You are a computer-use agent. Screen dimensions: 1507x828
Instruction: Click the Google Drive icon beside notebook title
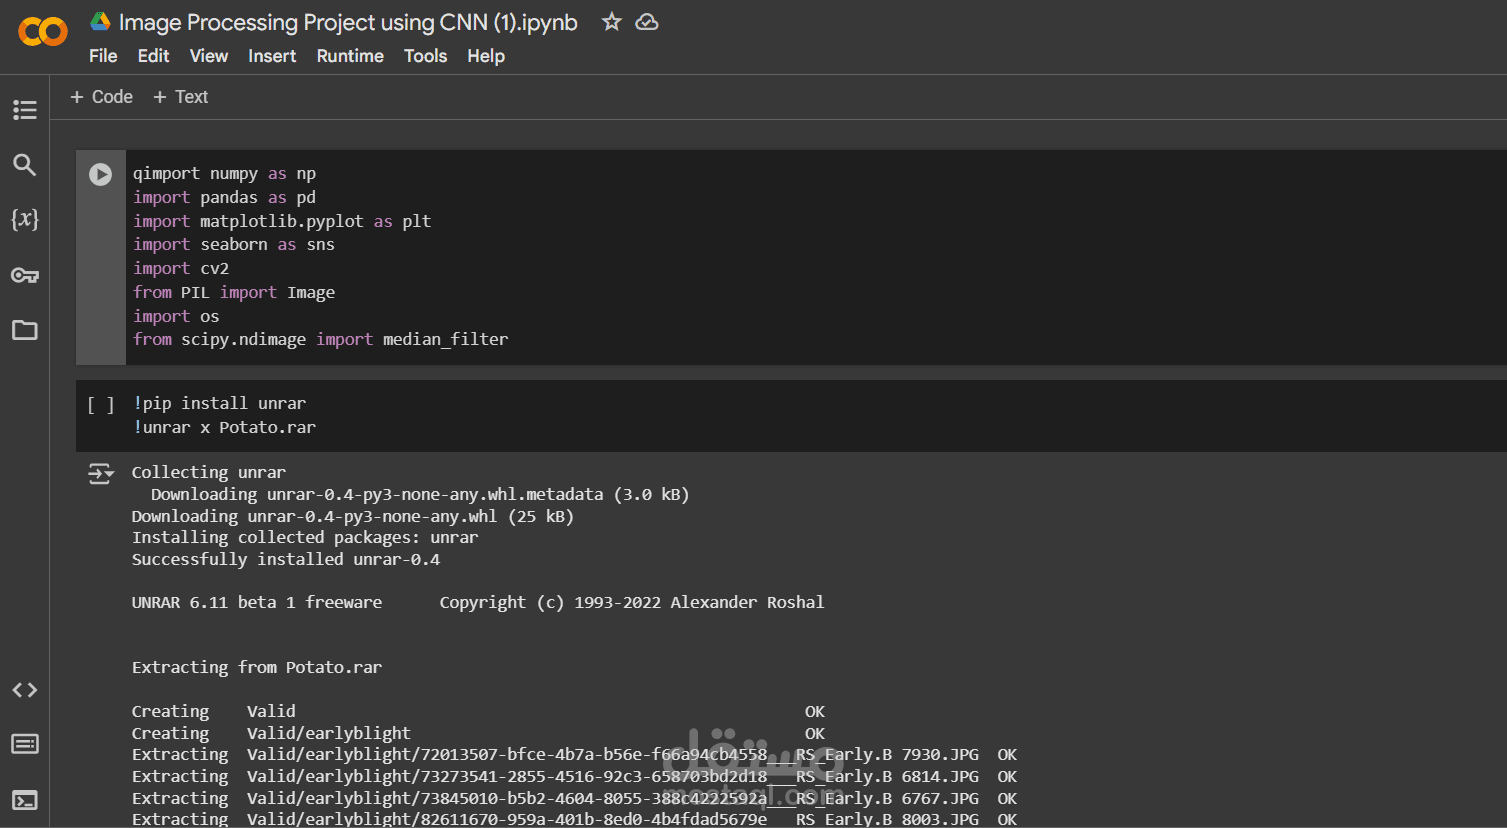pyautogui.click(x=100, y=22)
